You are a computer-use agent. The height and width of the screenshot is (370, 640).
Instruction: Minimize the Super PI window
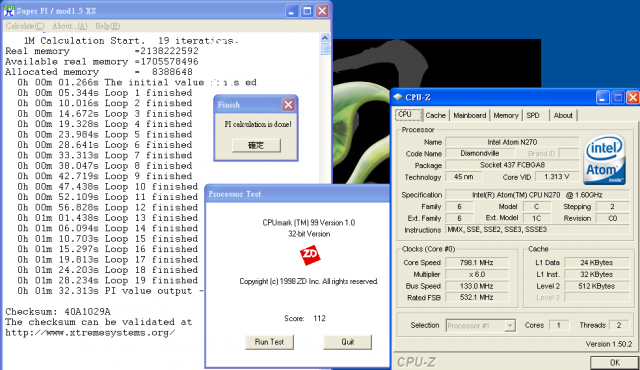tap(291, 11)
